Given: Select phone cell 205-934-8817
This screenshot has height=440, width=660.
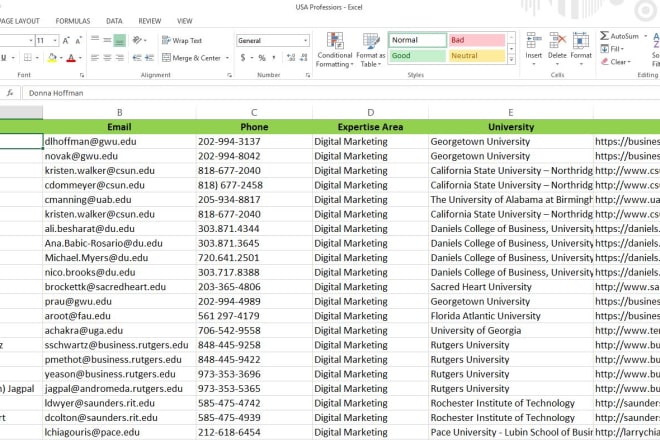Looking at the screenshot, I should point(254,200).
